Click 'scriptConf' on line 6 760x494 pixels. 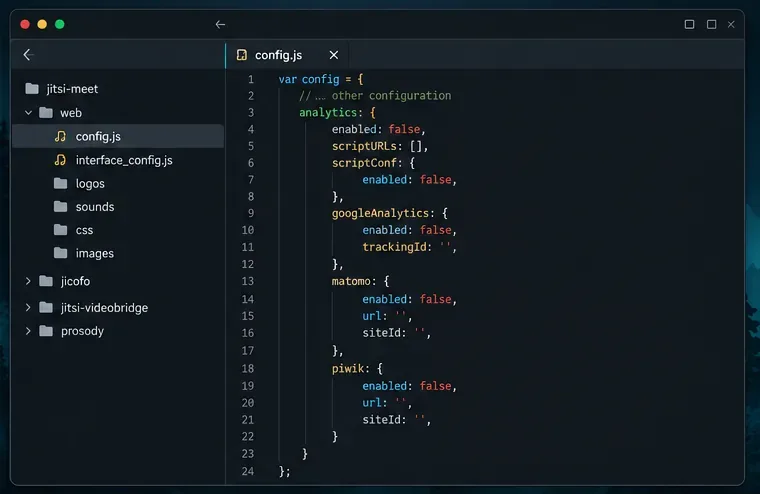click(x=364, y=163)
